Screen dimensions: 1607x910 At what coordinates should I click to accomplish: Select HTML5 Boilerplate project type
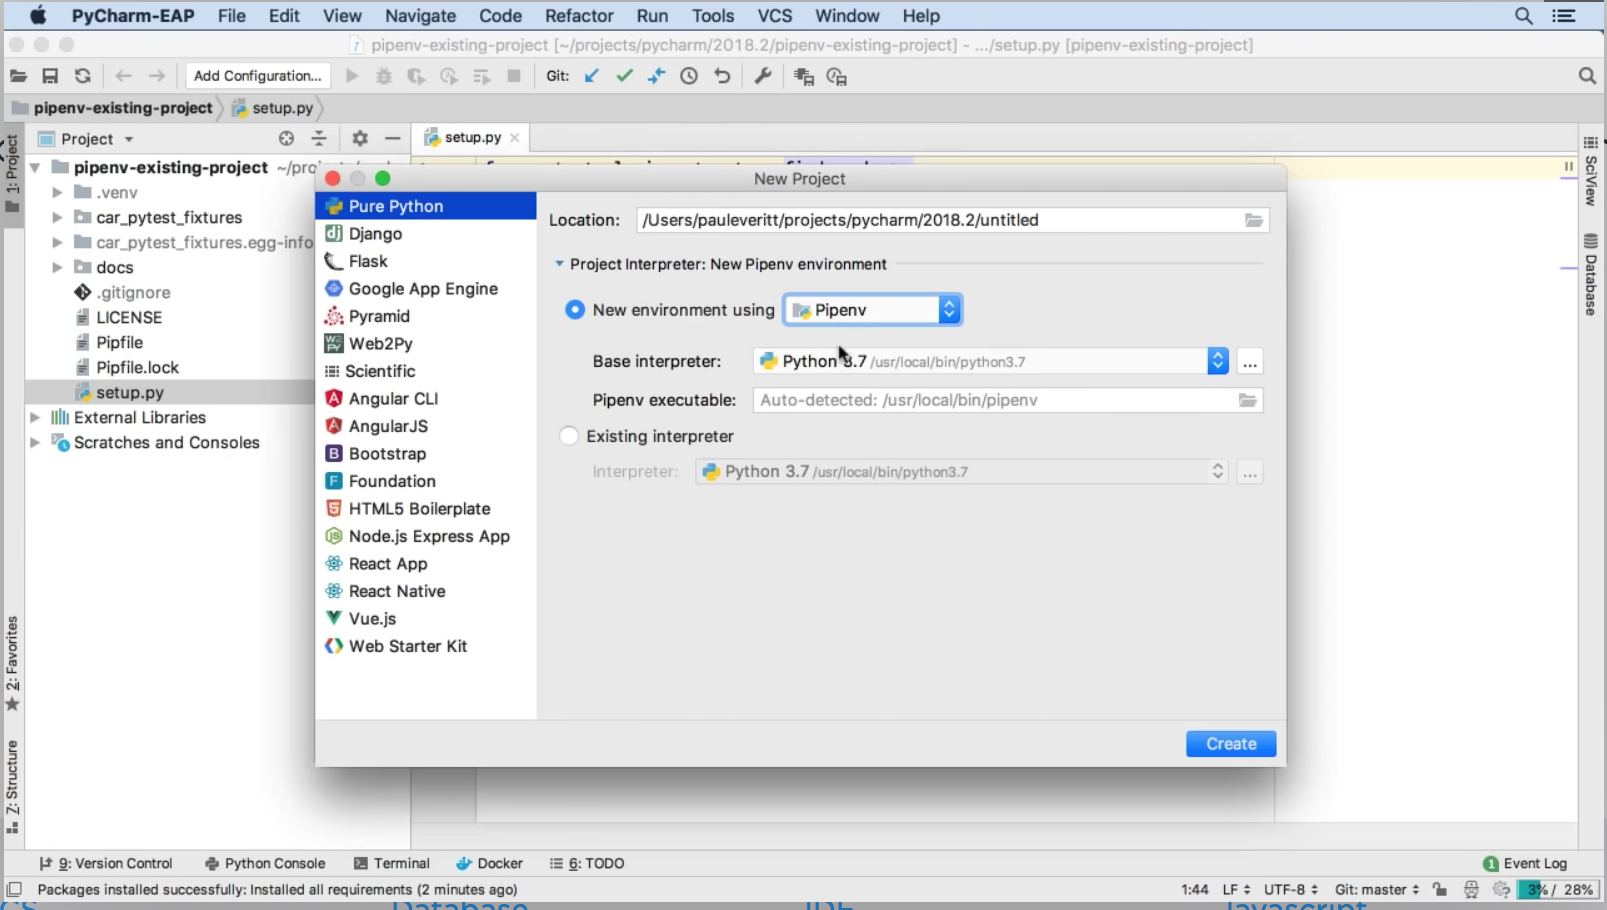[425, 508]
